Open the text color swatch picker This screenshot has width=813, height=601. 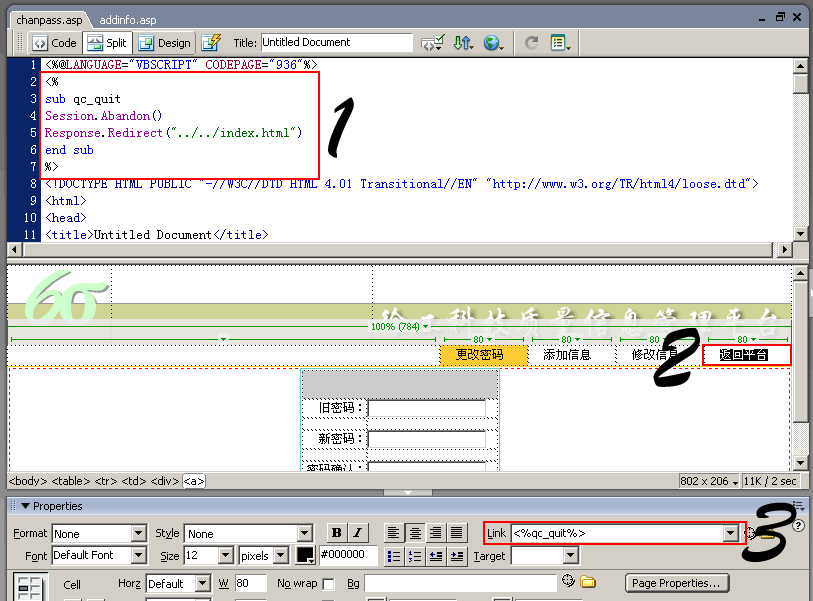(x=305, y=555)
